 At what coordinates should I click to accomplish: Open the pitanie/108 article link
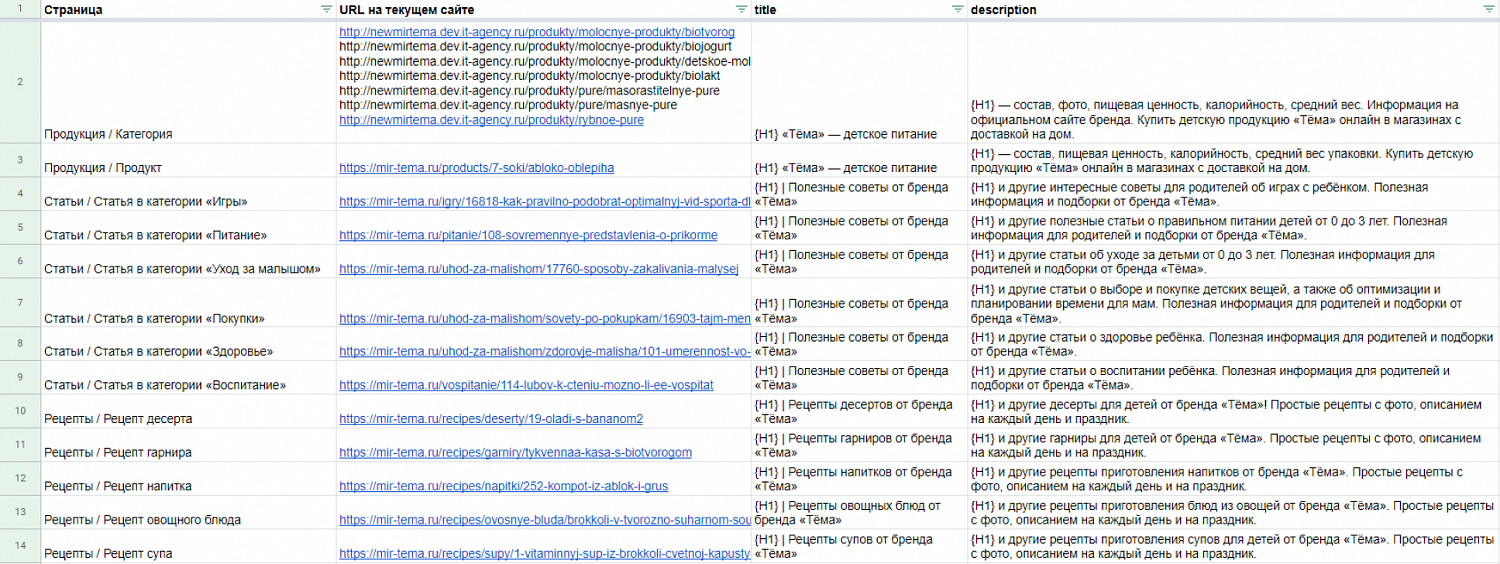pyautogui.click(x=528, y=236)
